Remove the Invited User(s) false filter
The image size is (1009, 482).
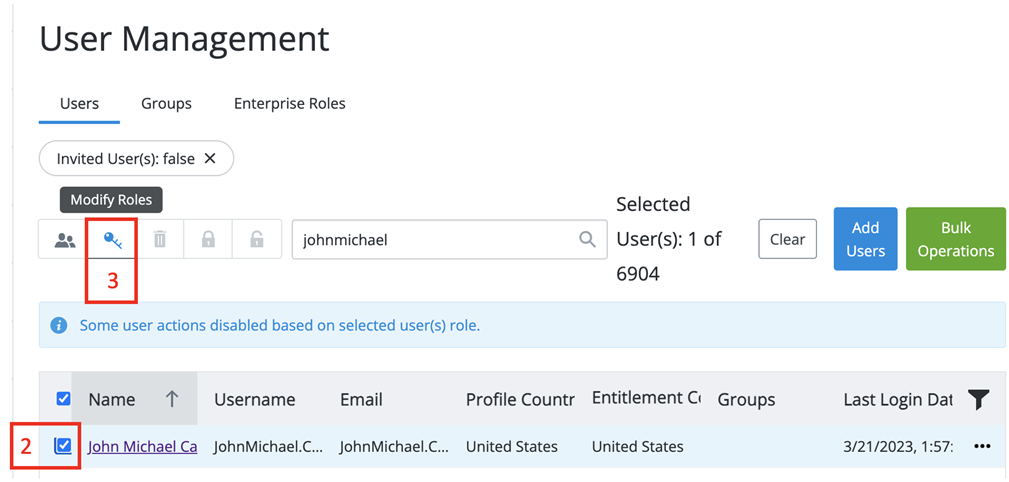(x=210, y=158)
